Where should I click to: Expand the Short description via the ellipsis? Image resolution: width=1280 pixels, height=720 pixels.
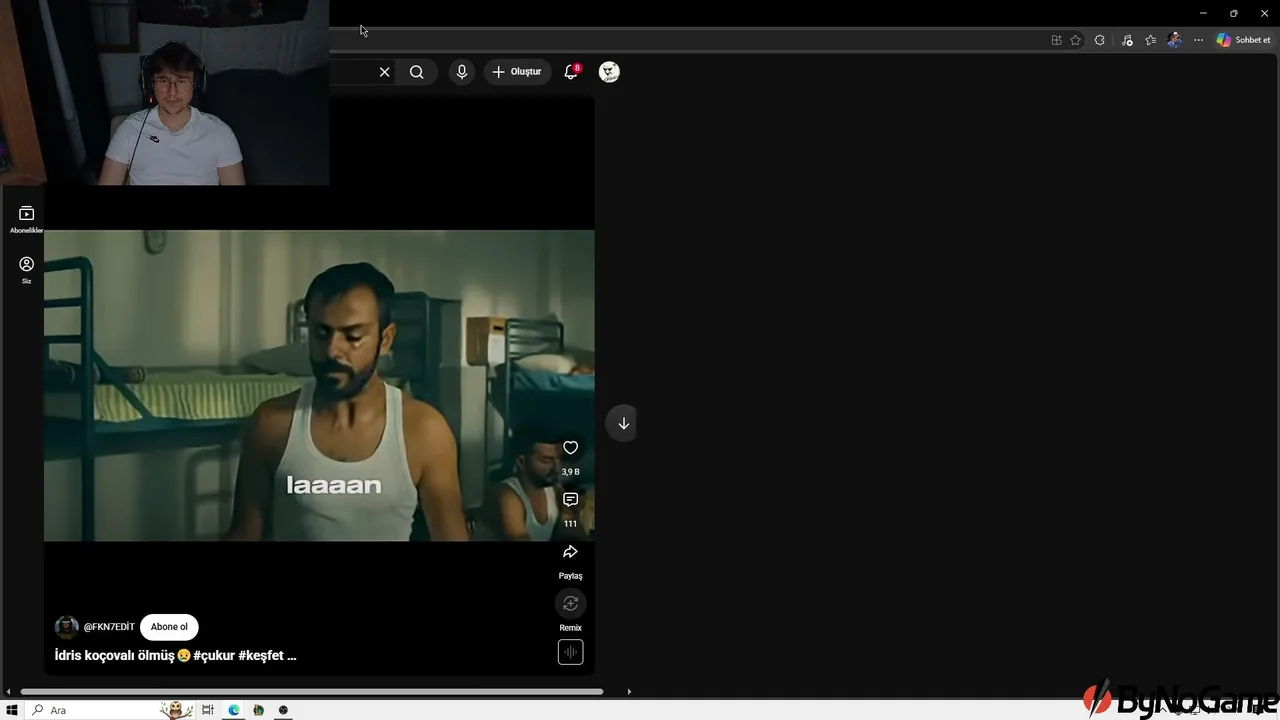[291, 656]
